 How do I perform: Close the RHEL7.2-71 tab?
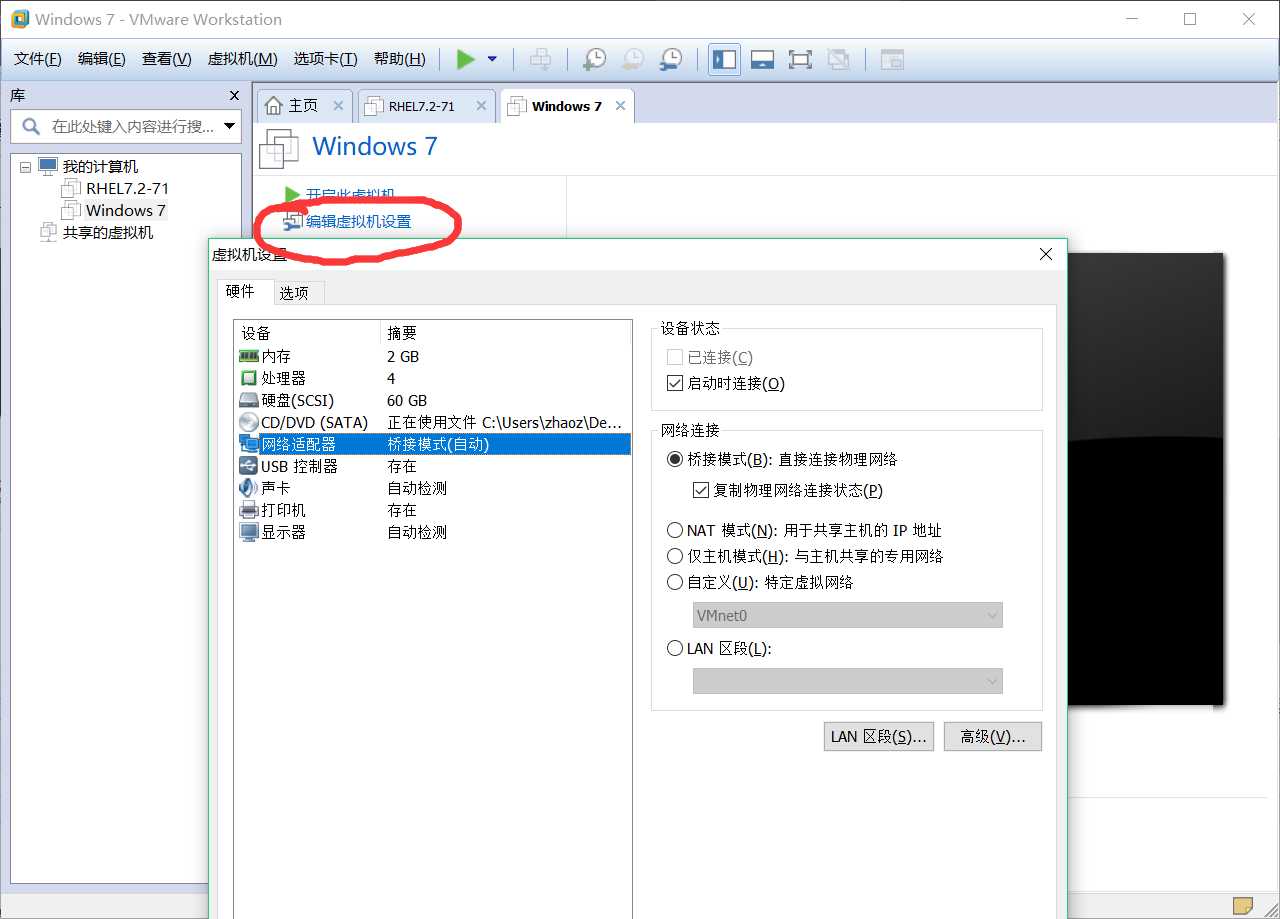481,105
